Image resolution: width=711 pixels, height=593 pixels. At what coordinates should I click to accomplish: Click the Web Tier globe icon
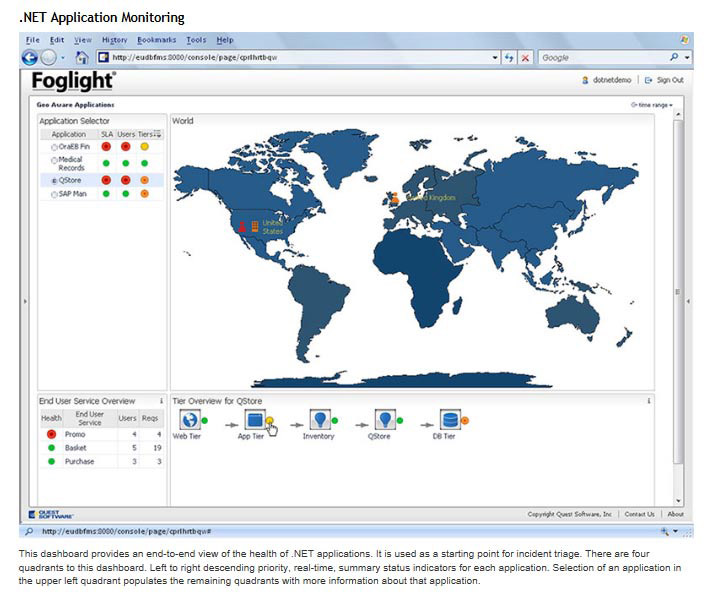(190, 419)
